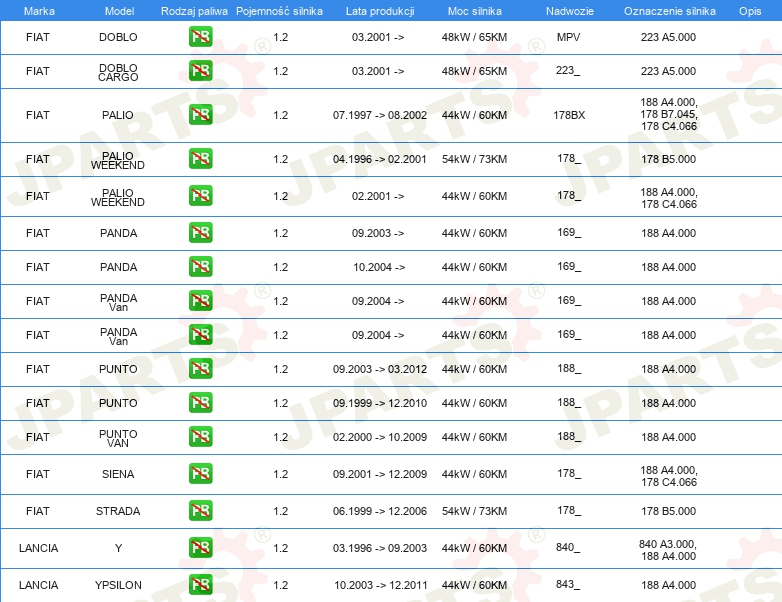782x602 pixels.
Task: Select 54kW / 73KM in PALIO WEEKEND row
Action: (474, 159)
